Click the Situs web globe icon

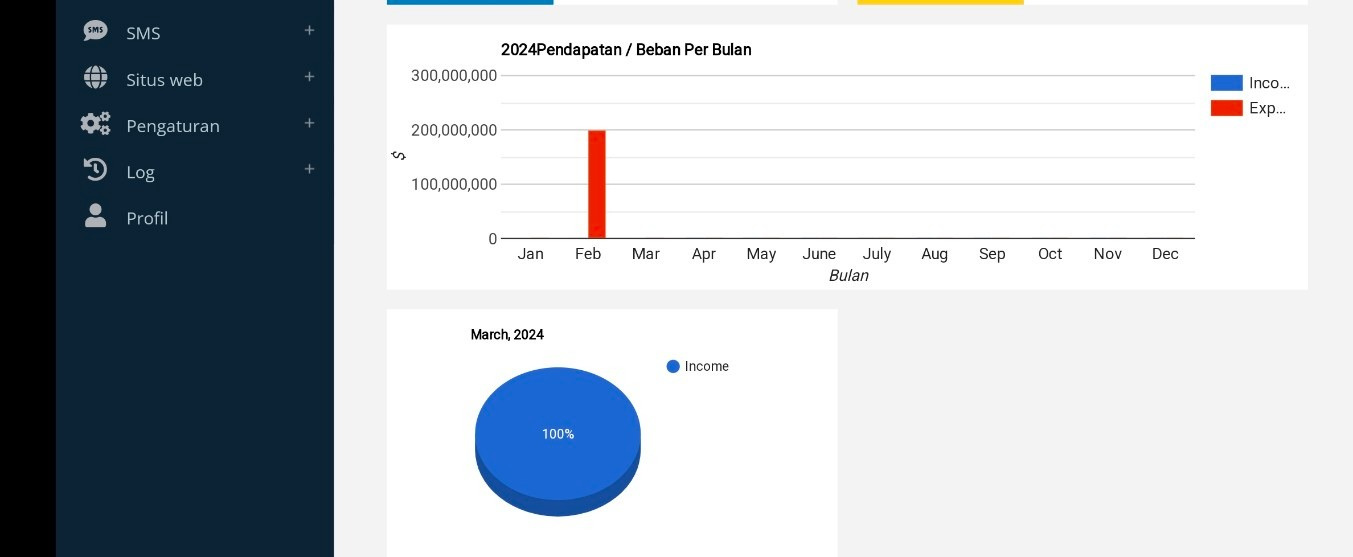[96, 77]
